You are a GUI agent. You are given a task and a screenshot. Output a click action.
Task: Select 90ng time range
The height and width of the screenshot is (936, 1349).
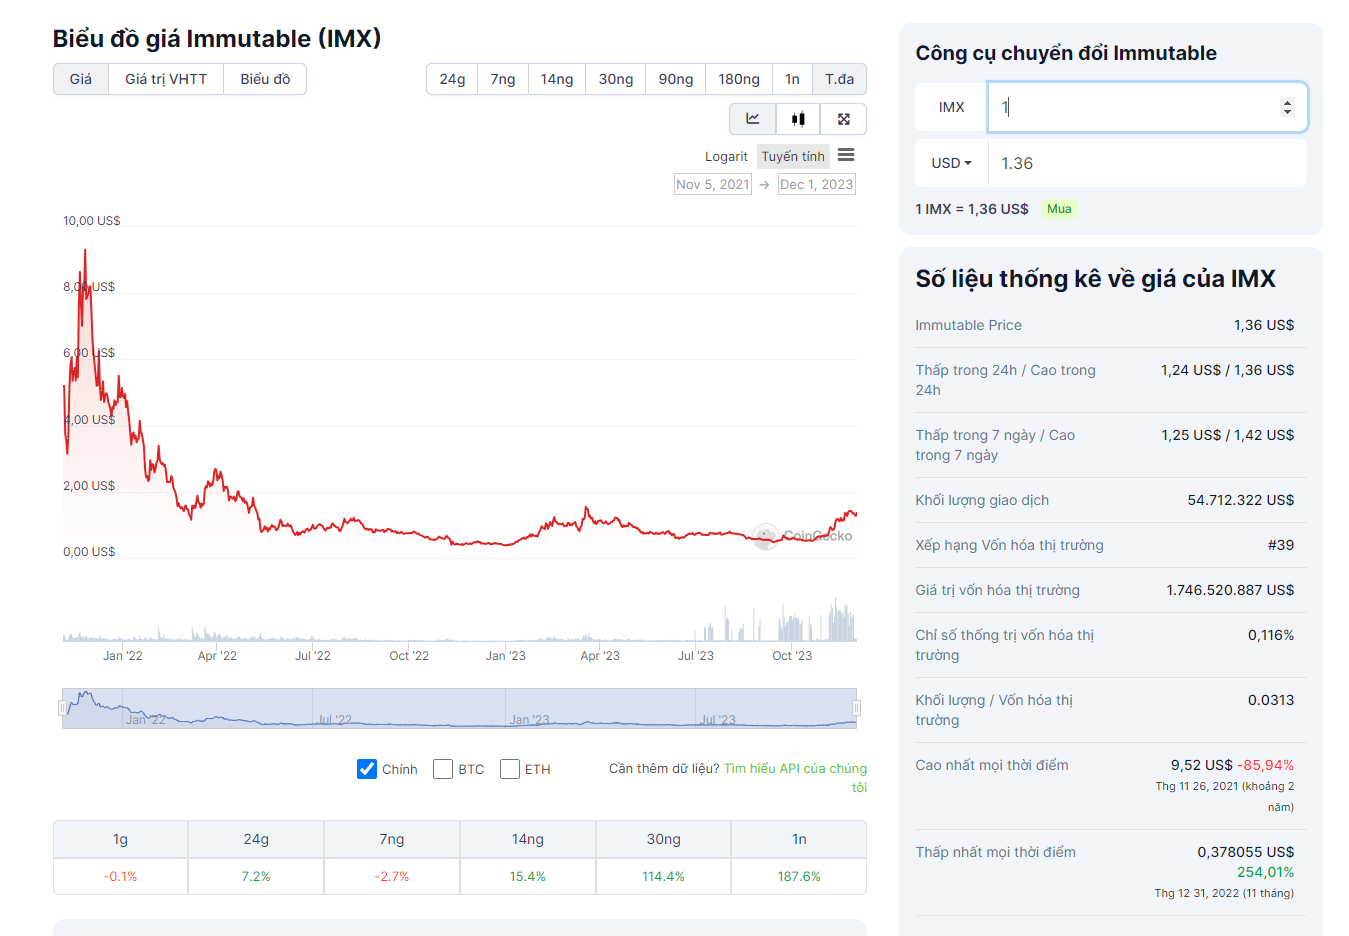pos(676,79)
